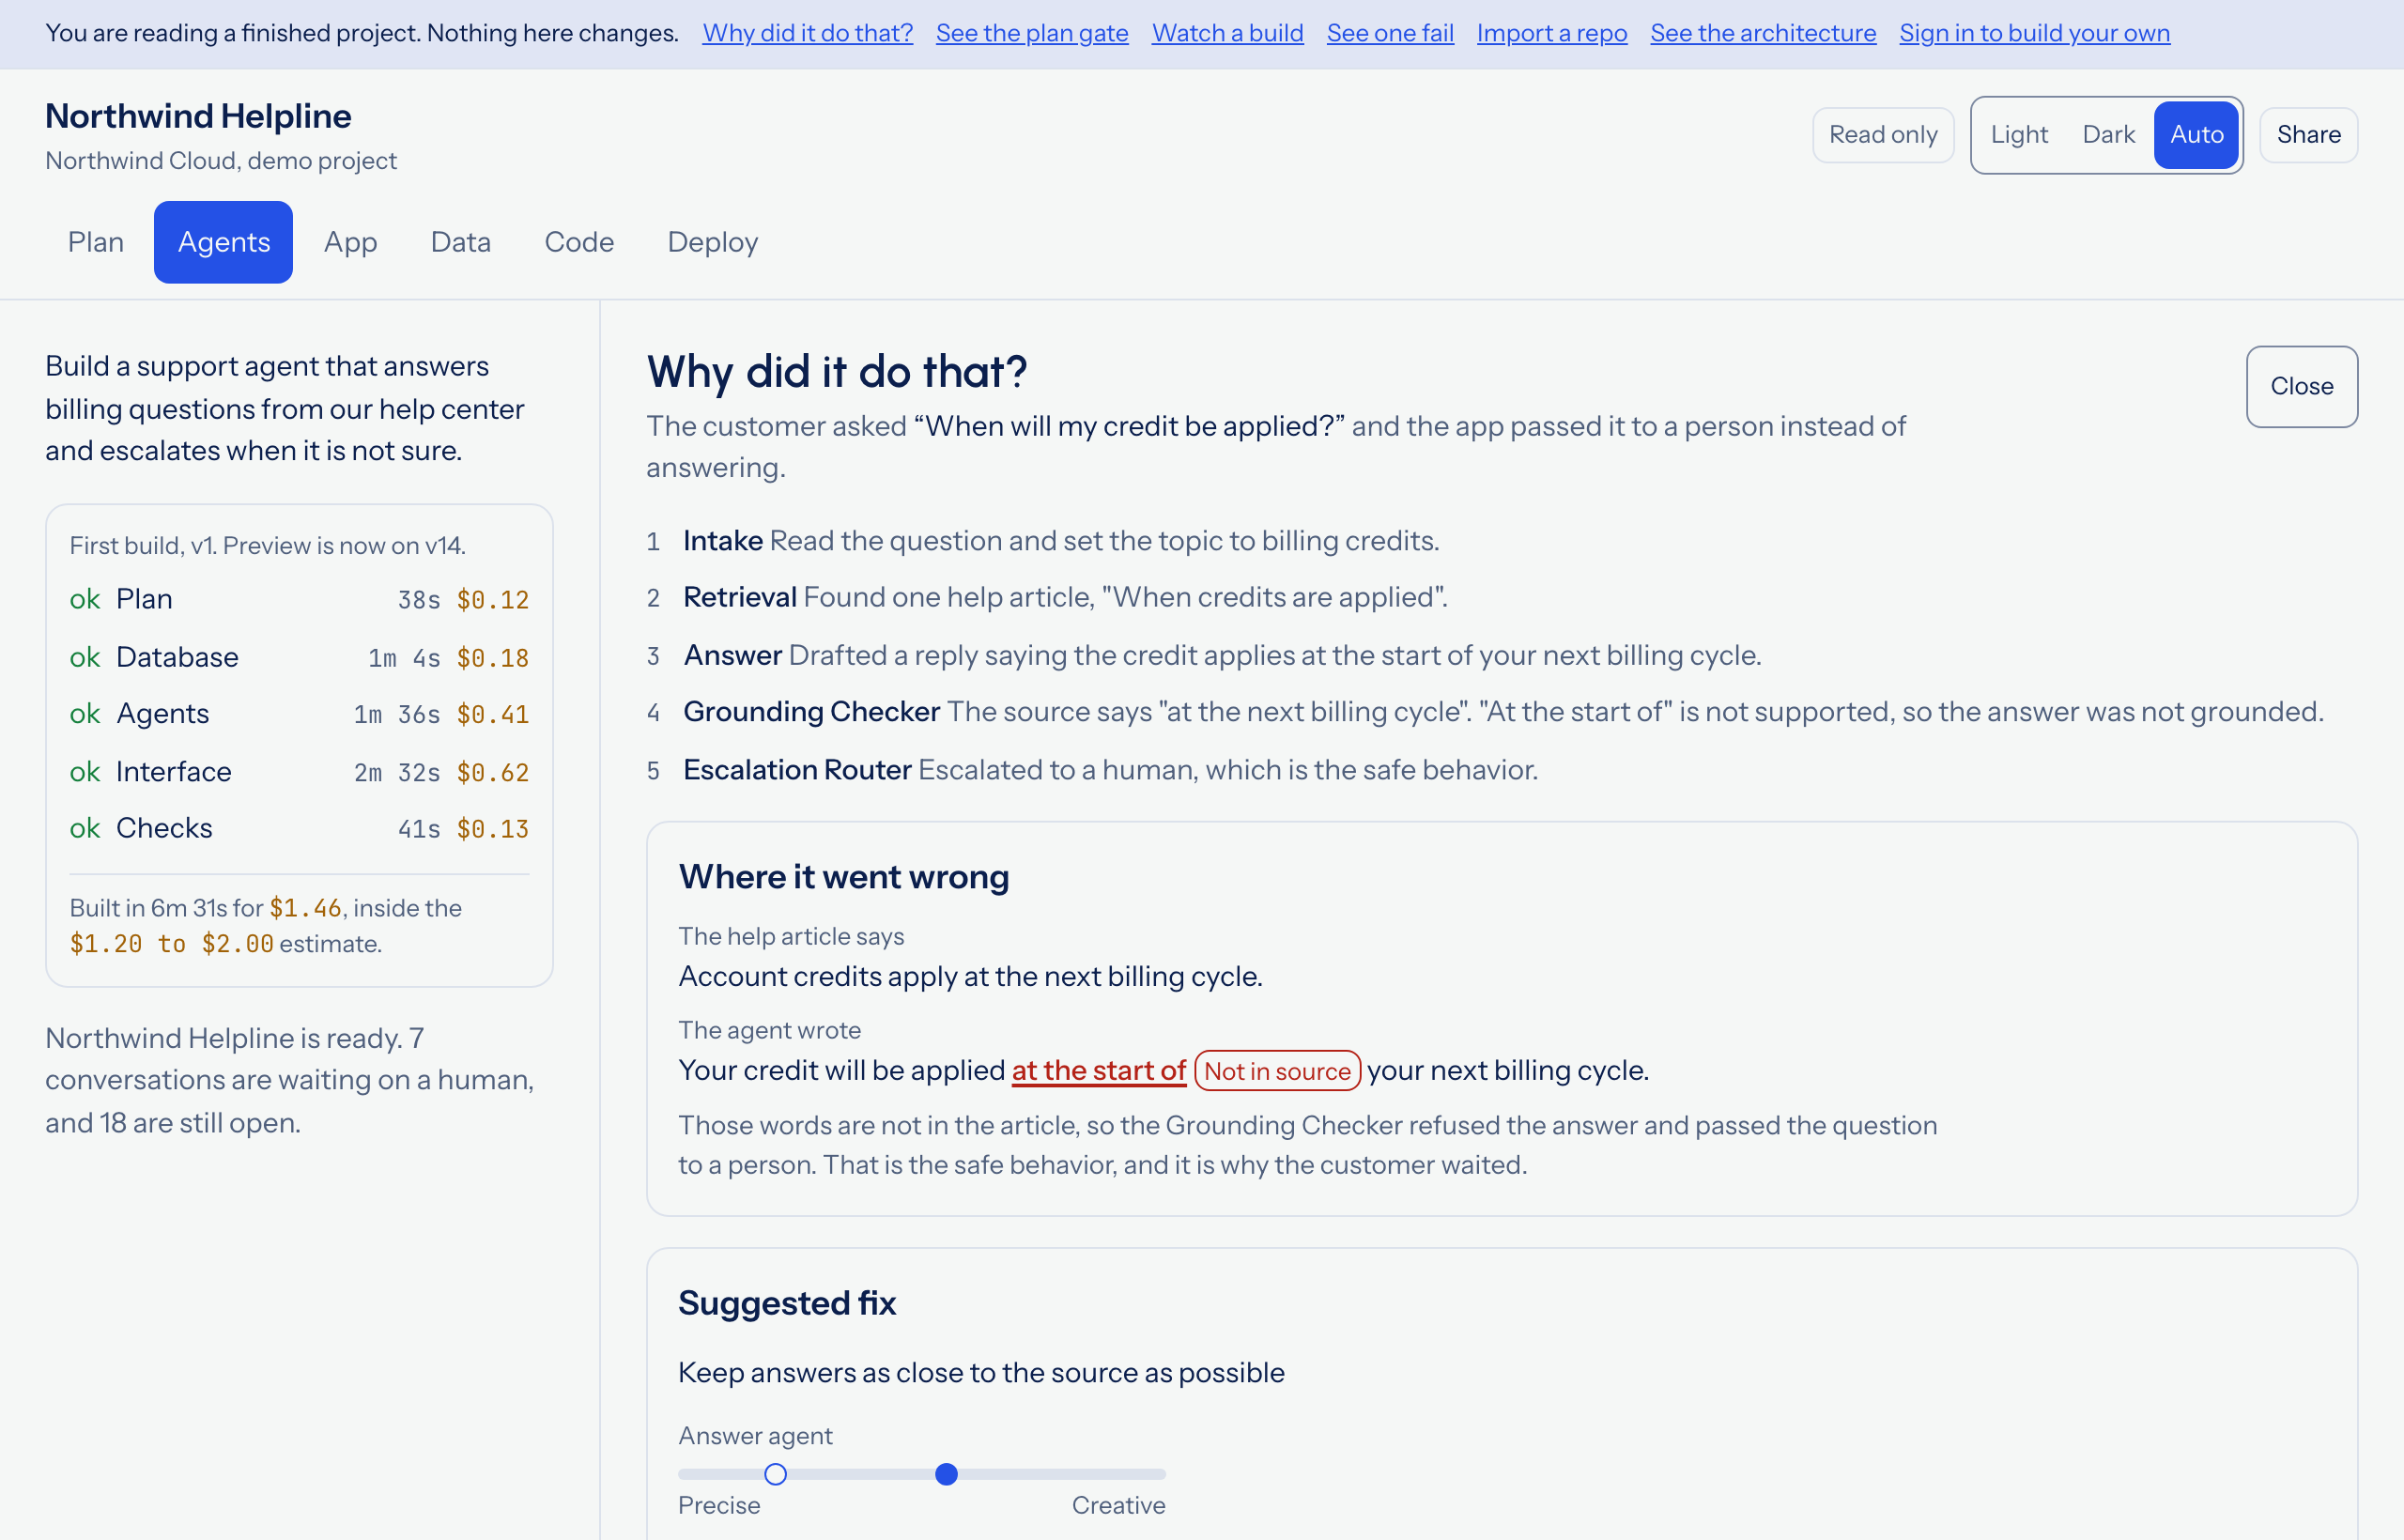Click the underlined 'at the start of' phrase
Screen dimensions: 2404x1540
point(1098,1071)
